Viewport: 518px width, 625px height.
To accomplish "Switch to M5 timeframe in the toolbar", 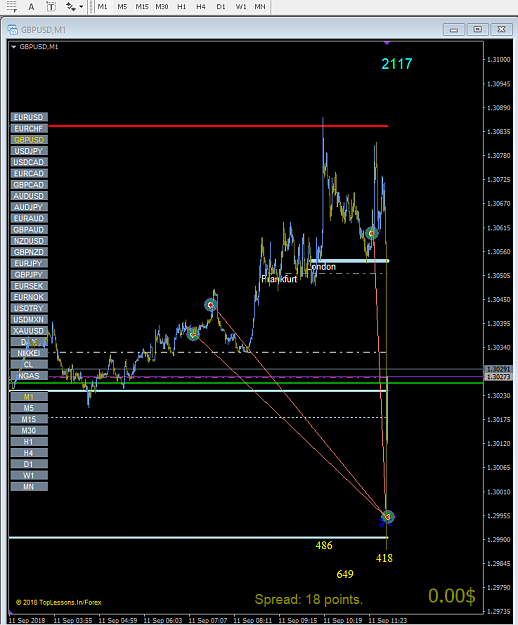I will [x=122, y=7].
